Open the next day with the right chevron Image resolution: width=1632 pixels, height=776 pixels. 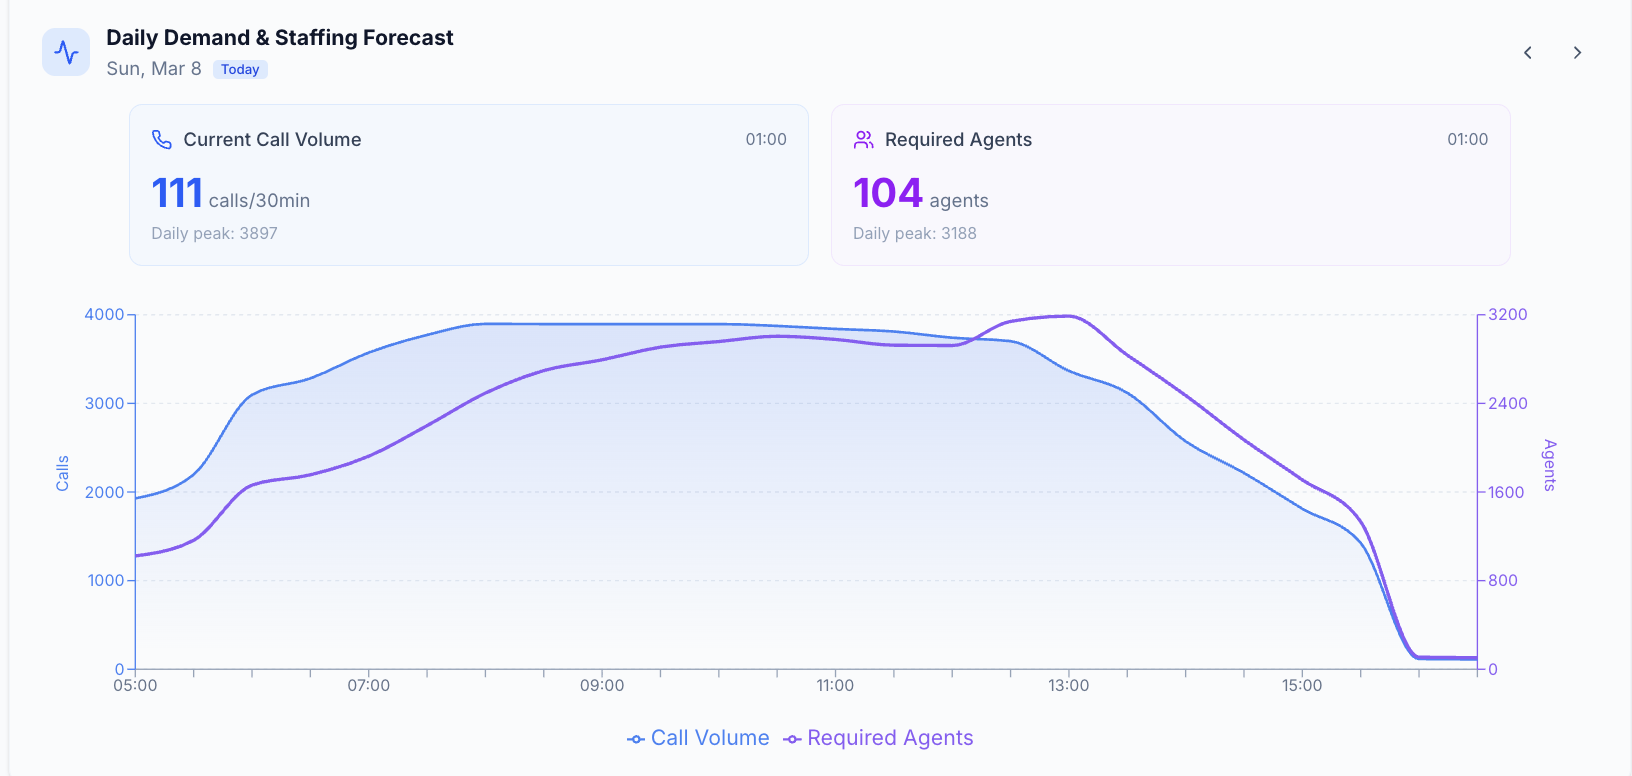[x=1577, y=52]
